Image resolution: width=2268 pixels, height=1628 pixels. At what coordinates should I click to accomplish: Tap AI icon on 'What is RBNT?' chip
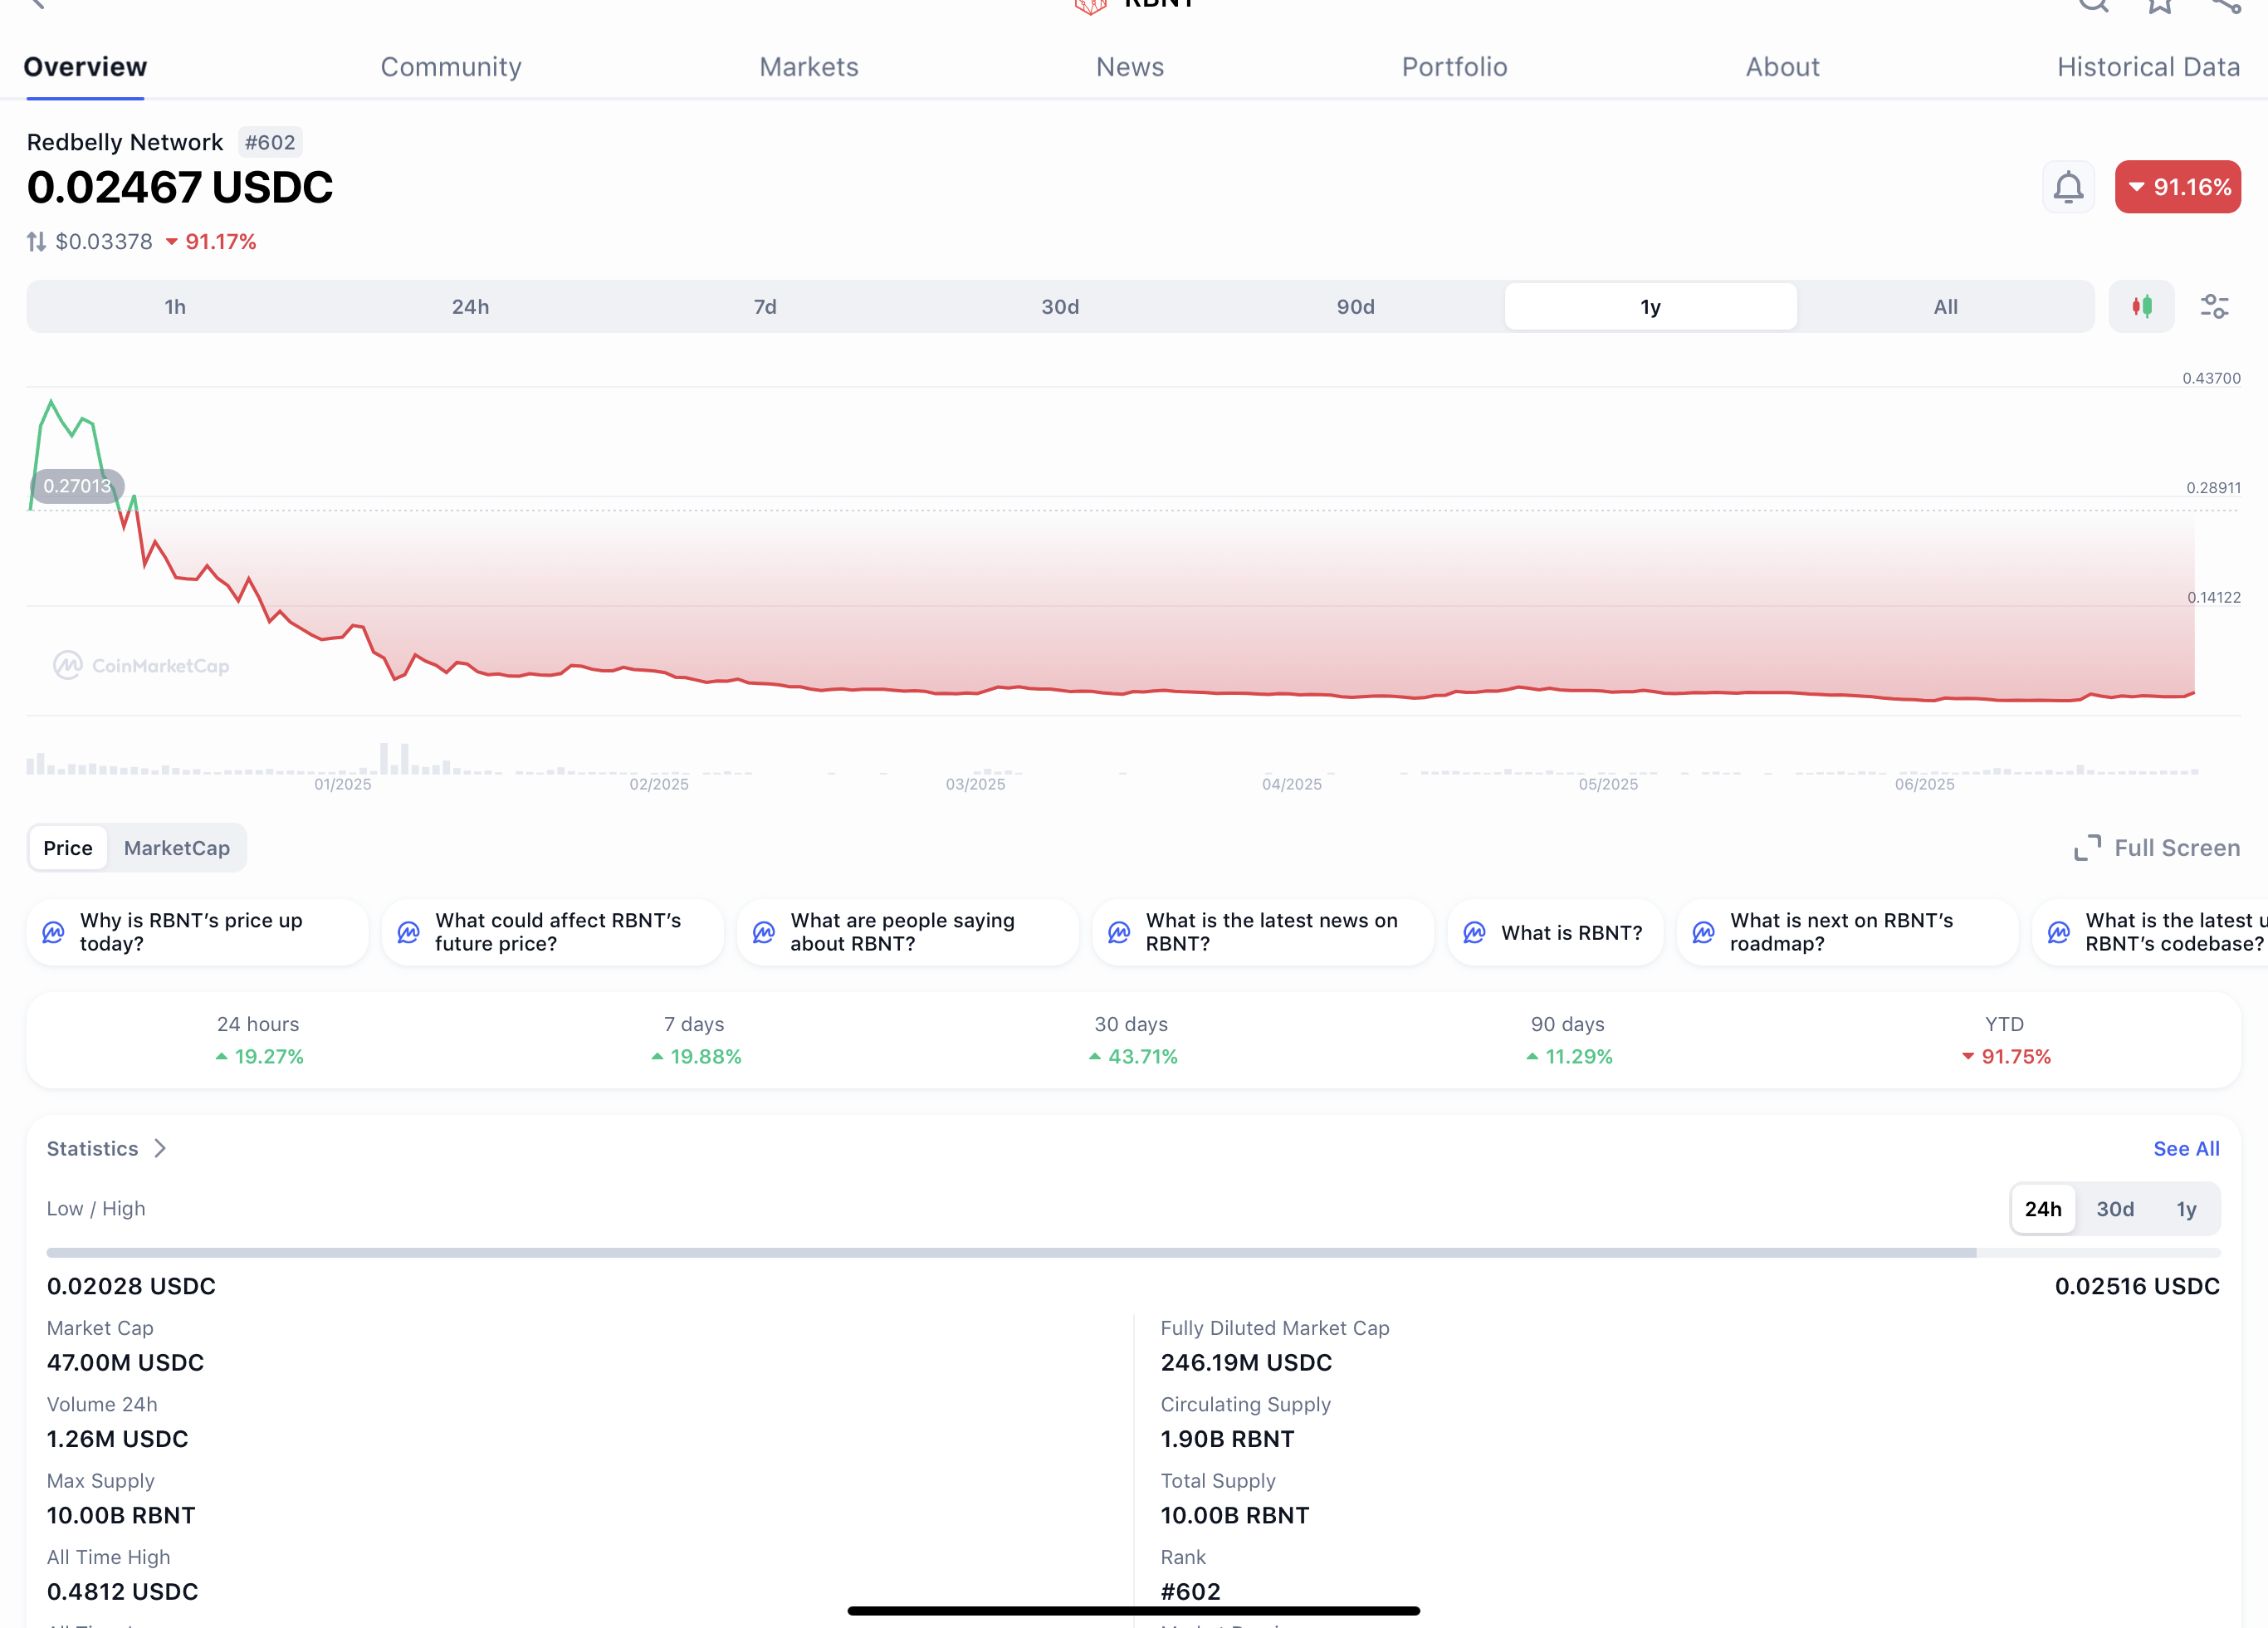(x=1474, y=932)
